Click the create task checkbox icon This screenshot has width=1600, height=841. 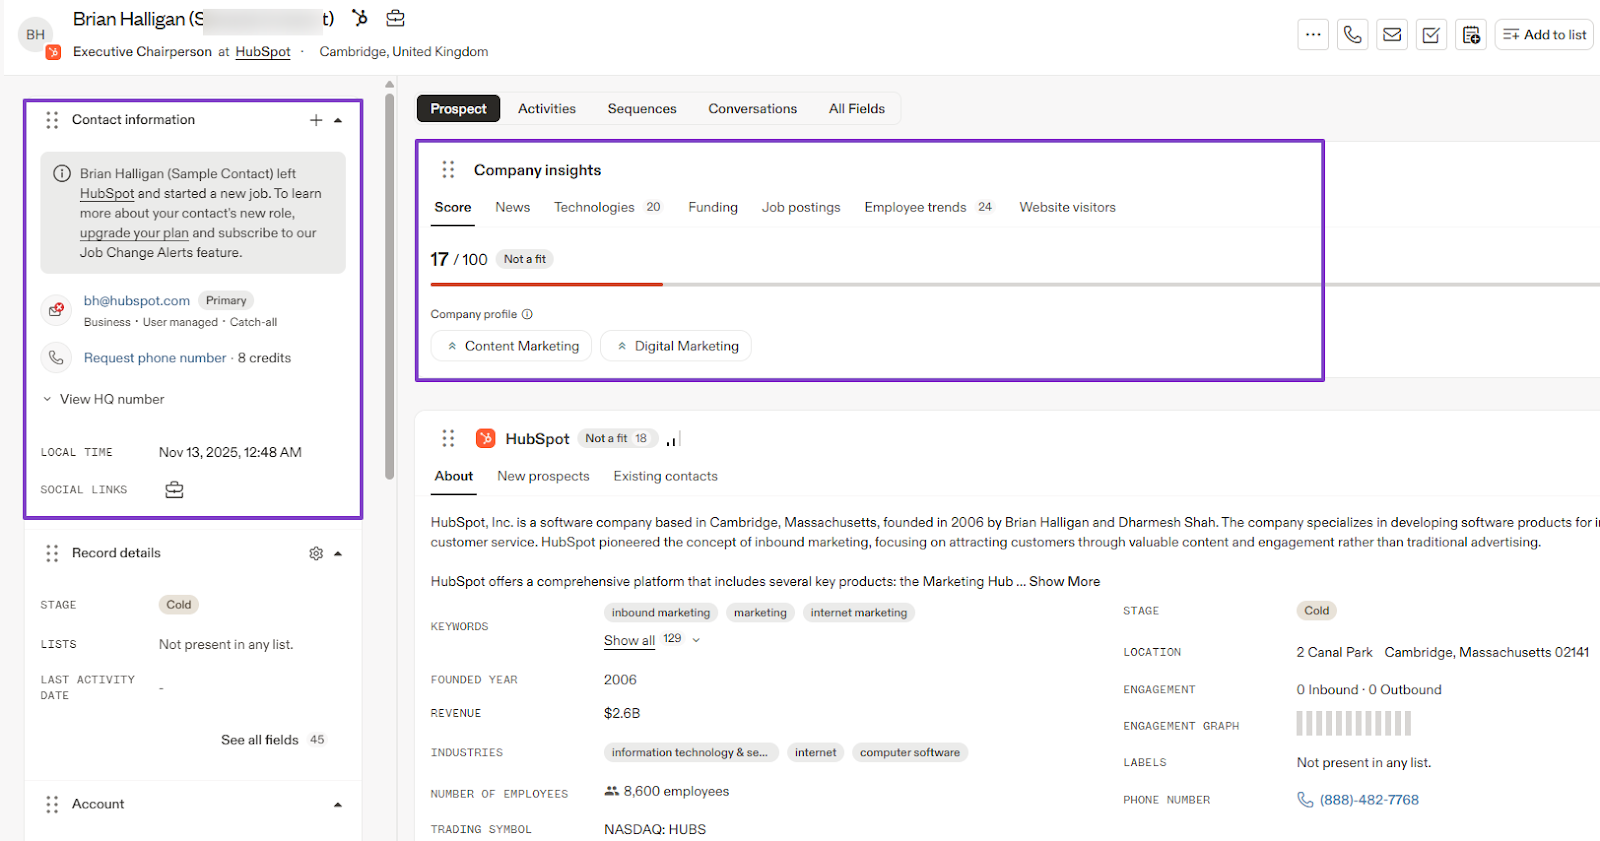[1431, 35]
